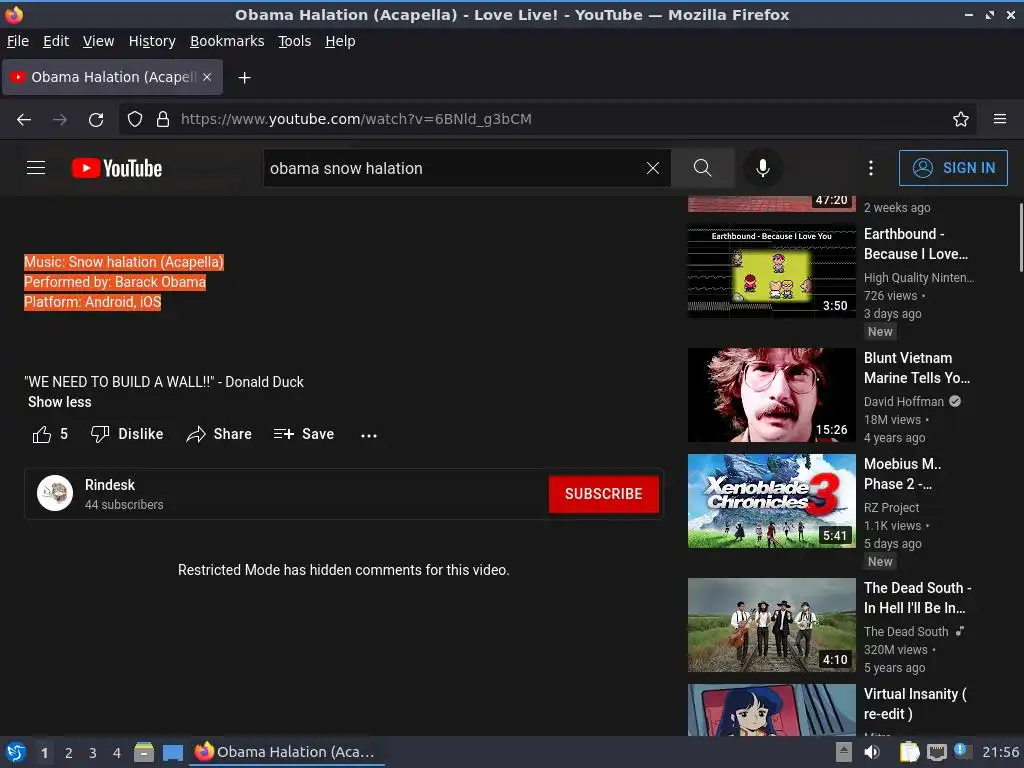Focus Firefox window in taskbar
Screen dimensions: 1024x768
(x=287, y=752)
